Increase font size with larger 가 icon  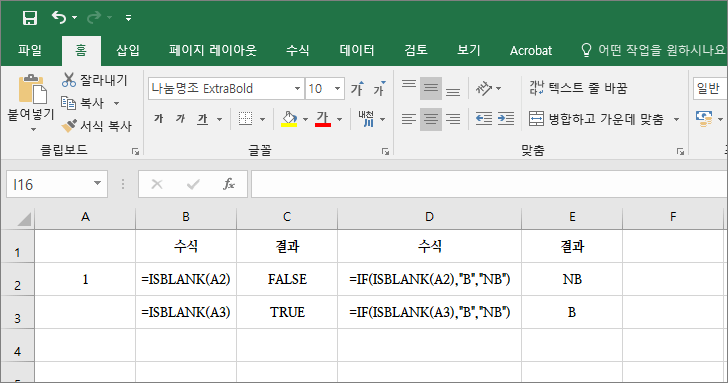[357, 88]
